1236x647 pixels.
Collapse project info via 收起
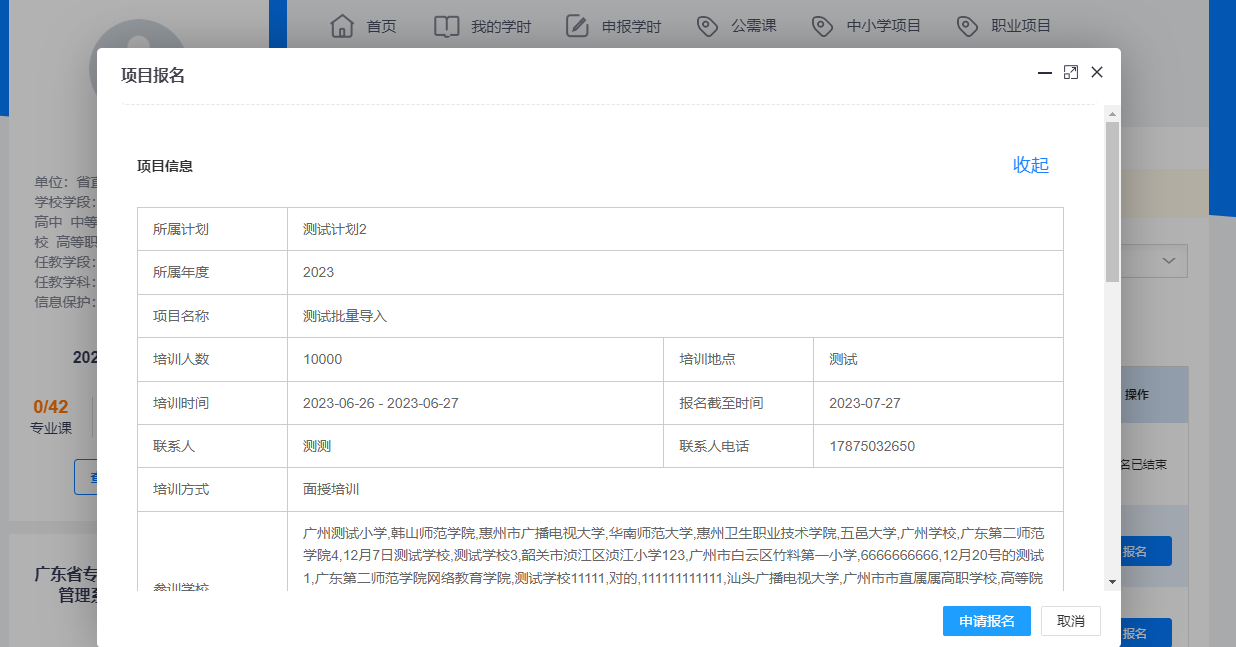coord(1030,165)
